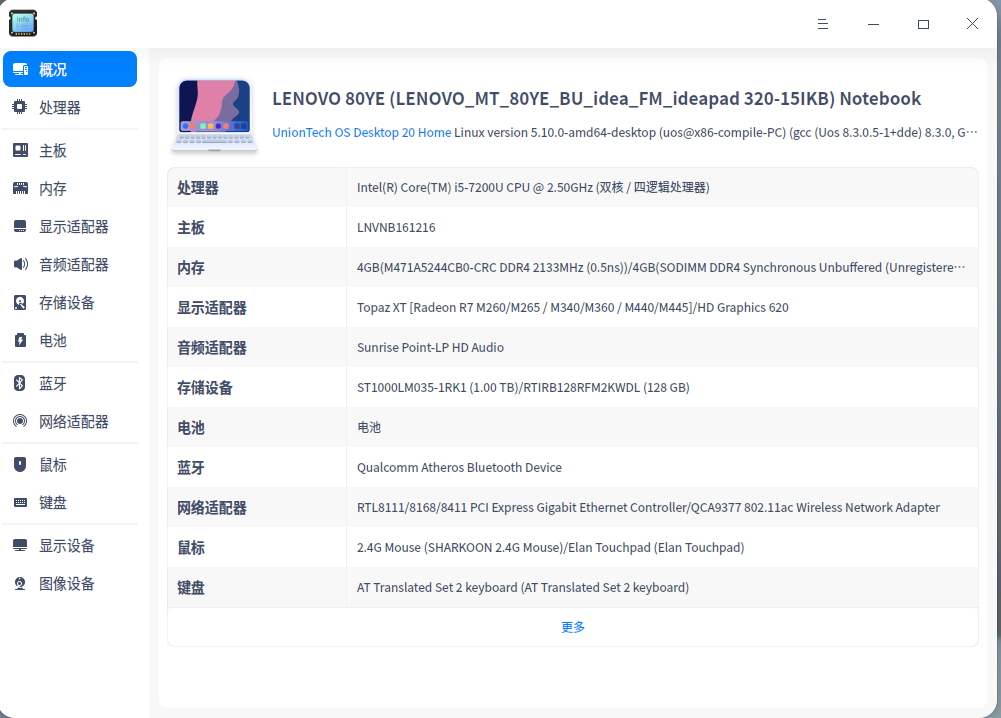Click the 键盘 row header in table
The width and height of the screenshot is (1001, 718).
[191, 588]
